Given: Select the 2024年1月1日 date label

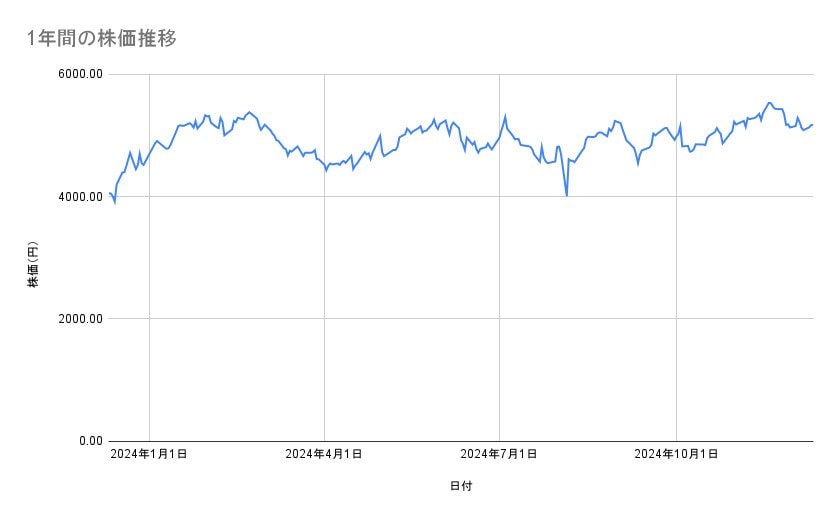Looking at the screenshot, I should [149, 454].
